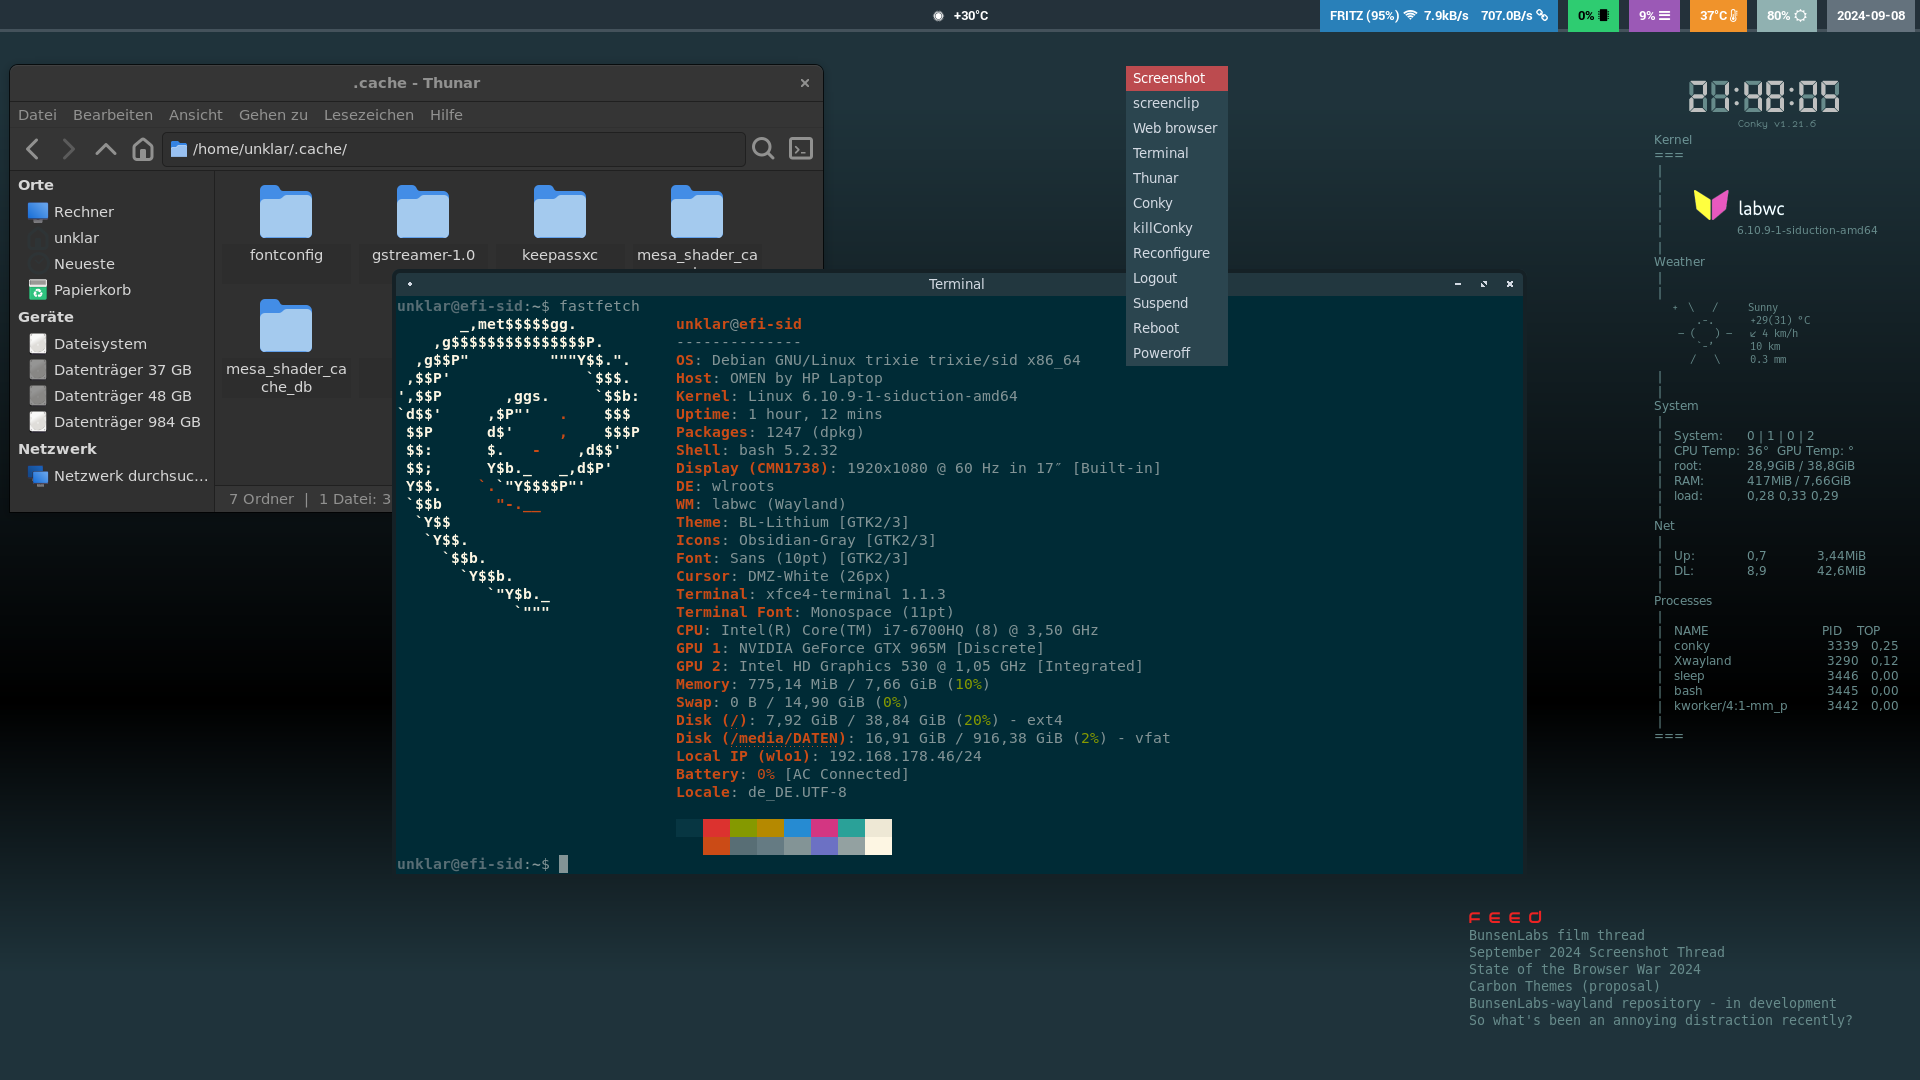Open 'BunsenLabs-wayland repository' feed item

1652,1004
